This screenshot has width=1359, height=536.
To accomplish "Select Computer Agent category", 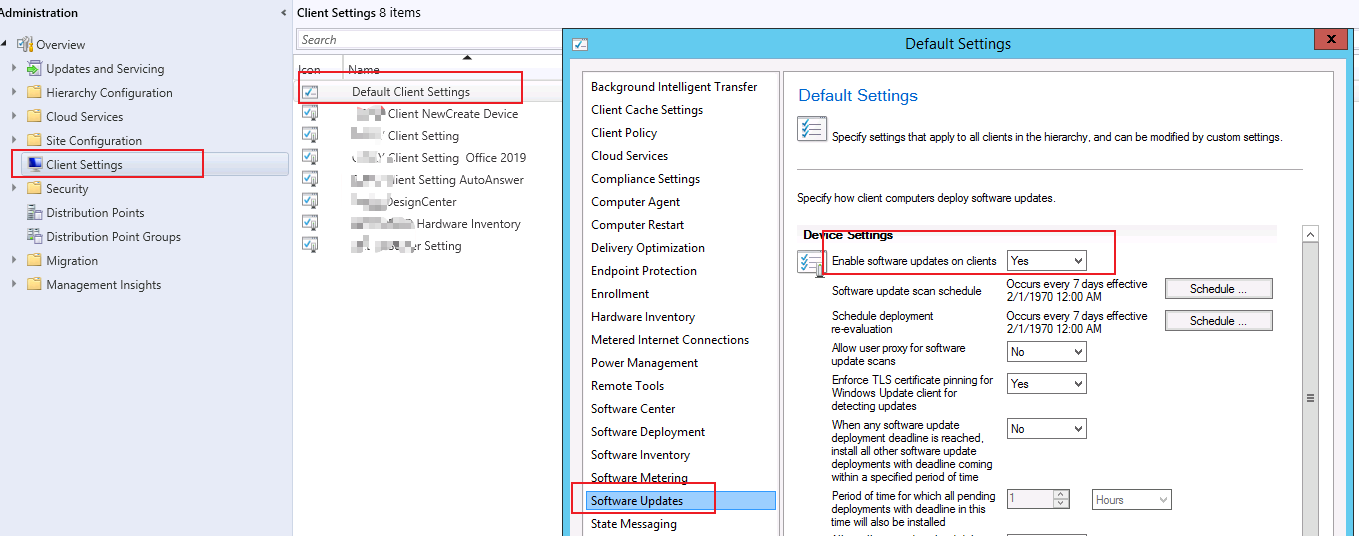I will 635,202.
